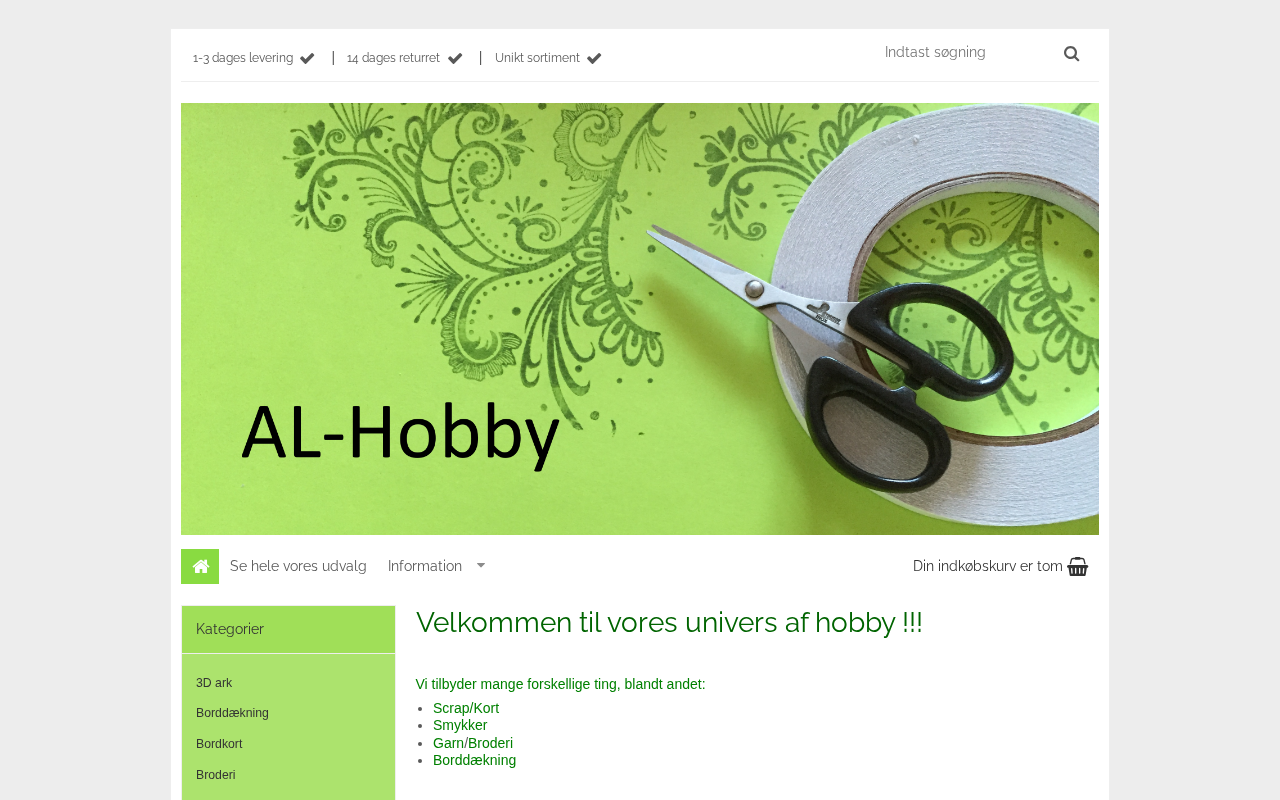Image resolution: width=1280 pixels, height=800 pixels.
Task: Select the Broderi category
Action: pos(216,775)
